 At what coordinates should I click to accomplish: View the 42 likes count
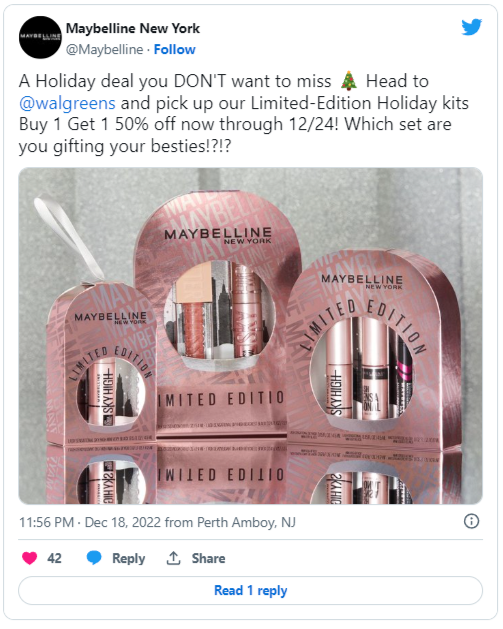click(x=54, y=558)
